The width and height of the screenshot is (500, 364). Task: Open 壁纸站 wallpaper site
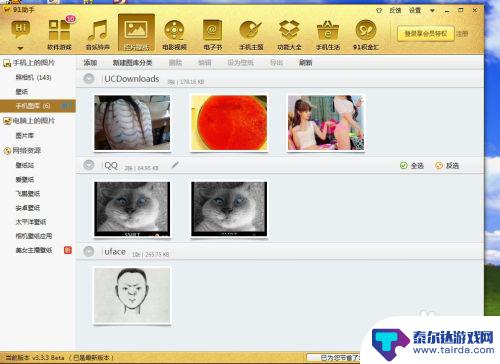[x=25, y=165]
